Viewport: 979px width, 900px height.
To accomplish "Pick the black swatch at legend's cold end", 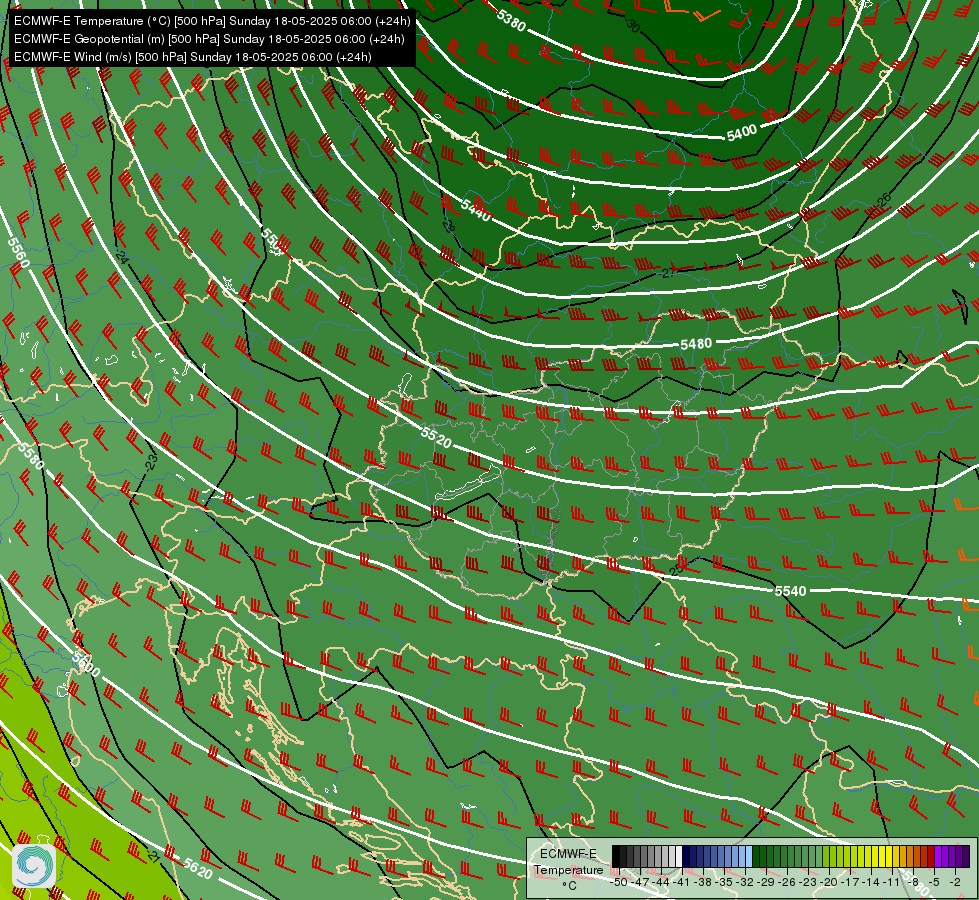I will point(616,856).
